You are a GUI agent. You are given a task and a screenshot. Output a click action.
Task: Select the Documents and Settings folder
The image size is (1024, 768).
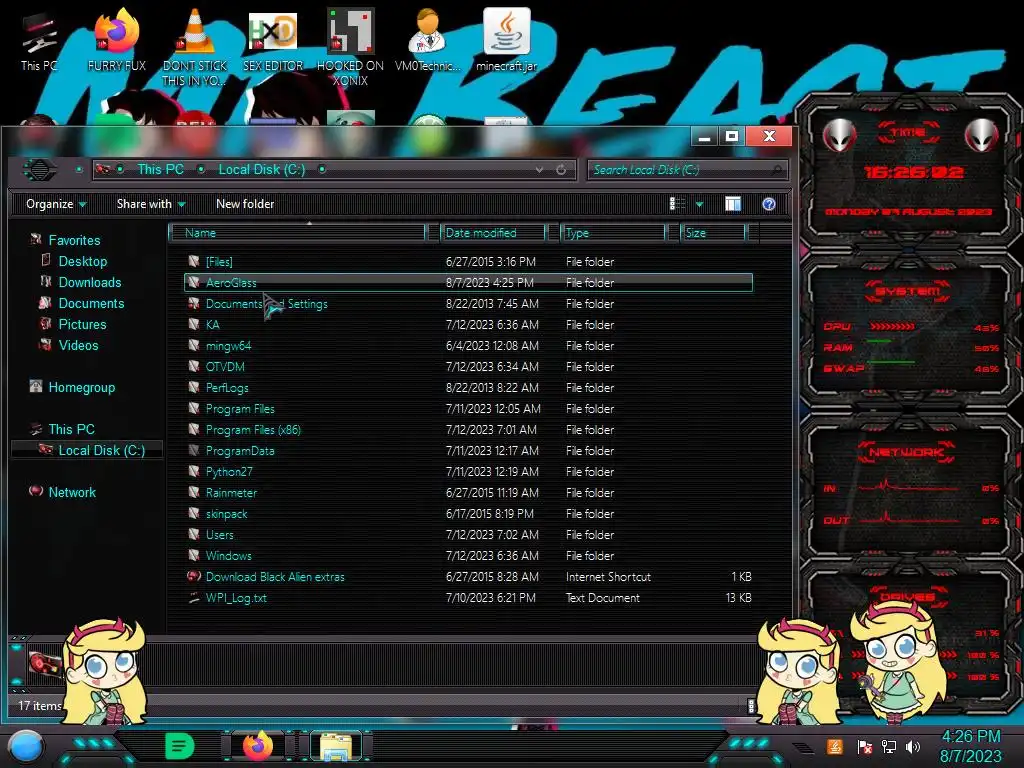(468, 304)
